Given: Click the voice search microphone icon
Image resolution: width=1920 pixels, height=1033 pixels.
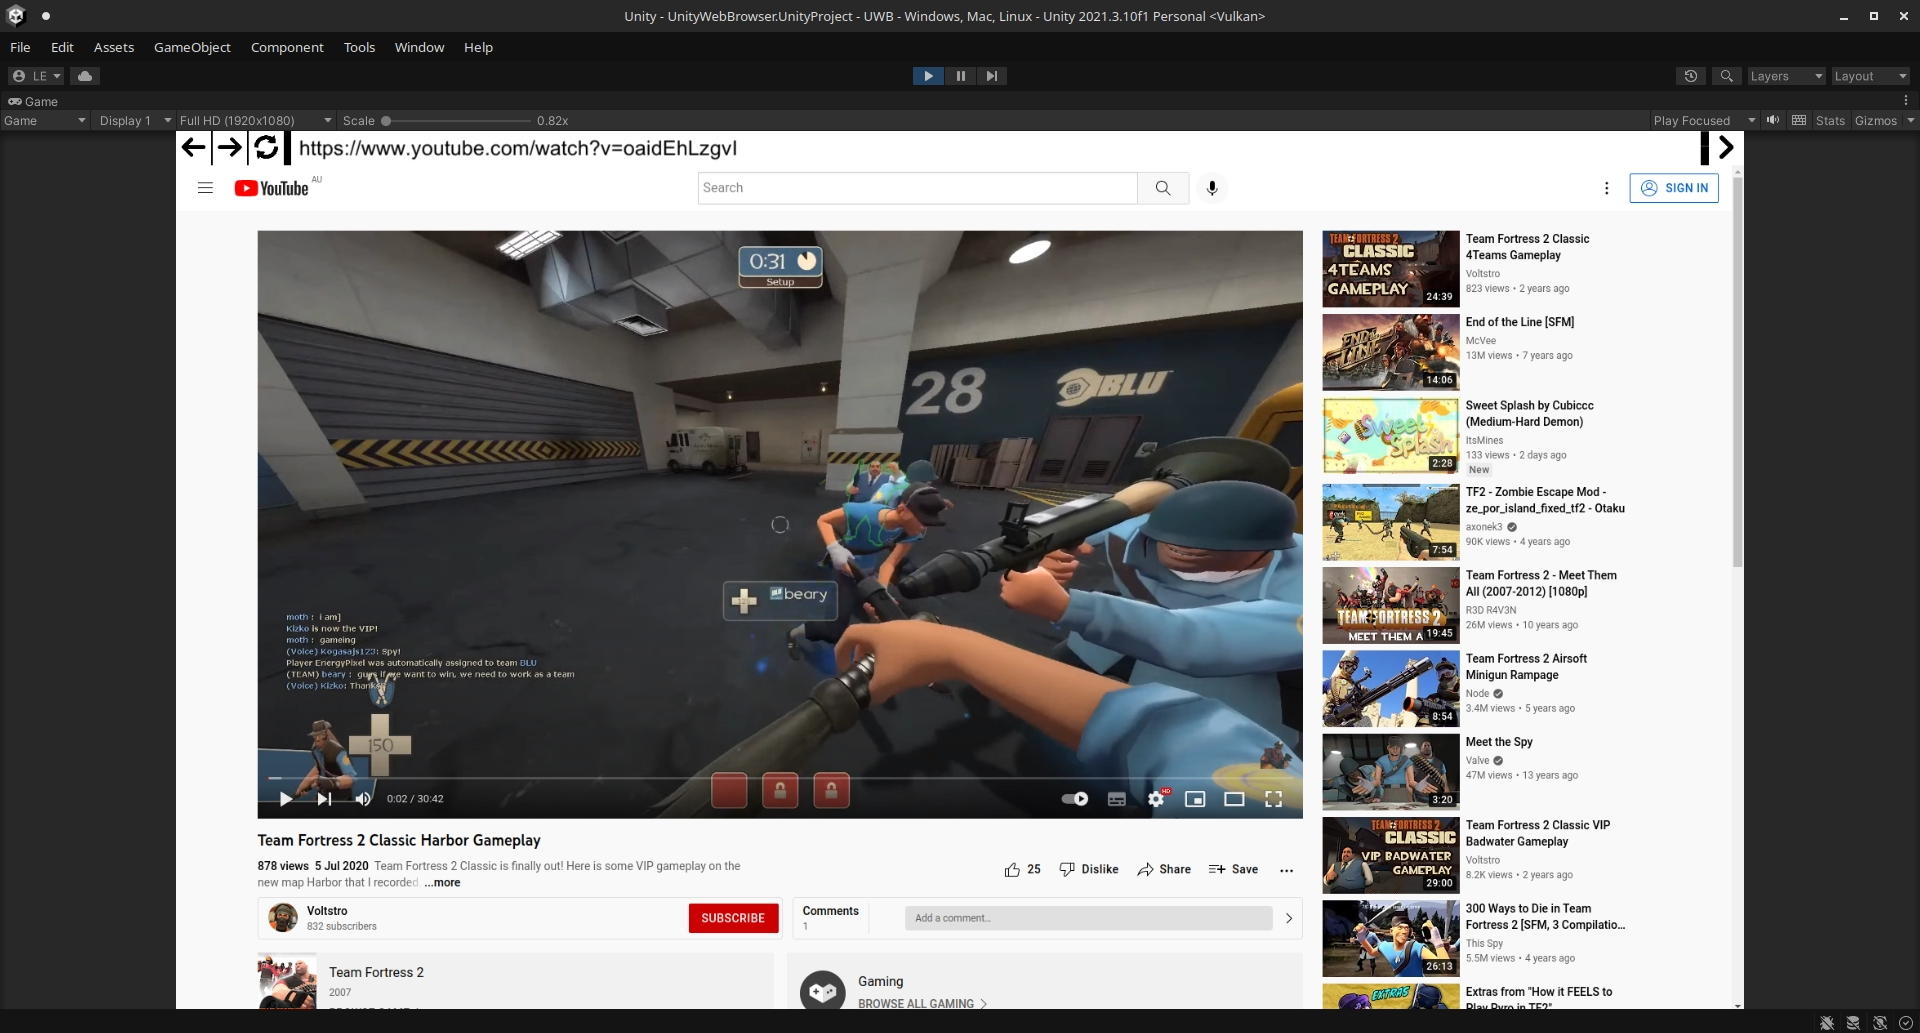Looking at the screenshot, I should 1212,188.
